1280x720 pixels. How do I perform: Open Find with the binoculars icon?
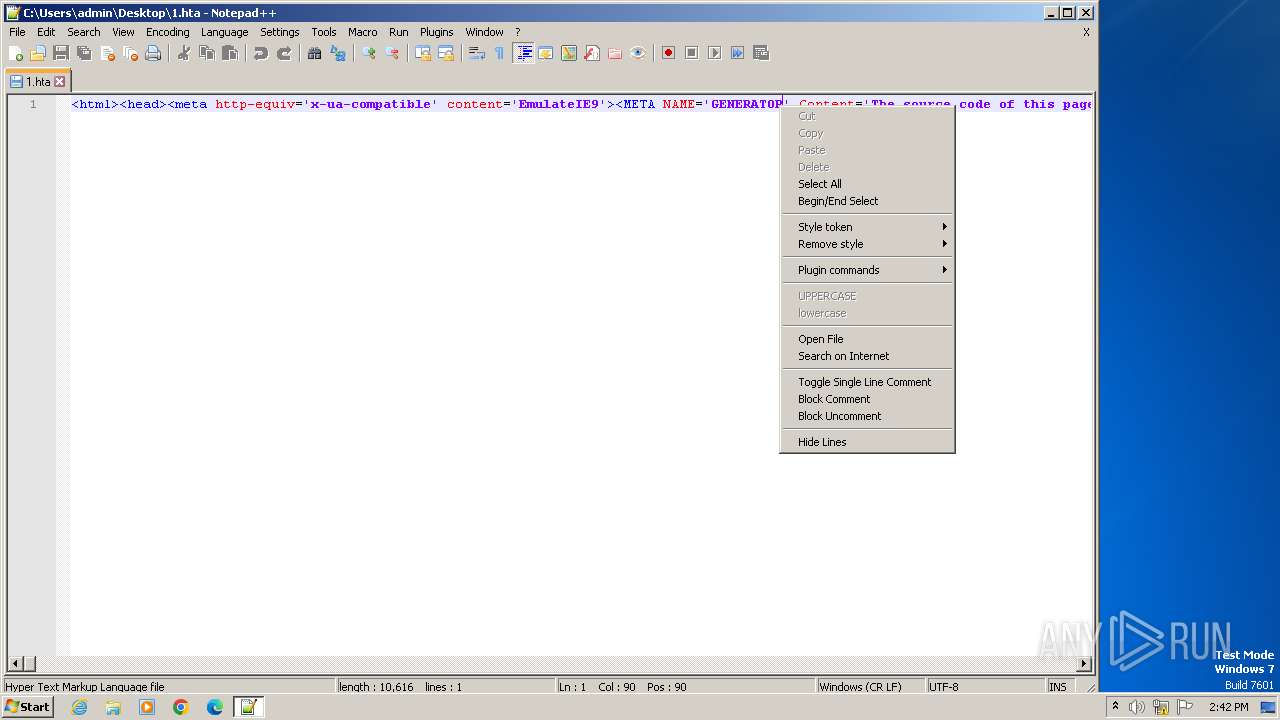point(315,53)
